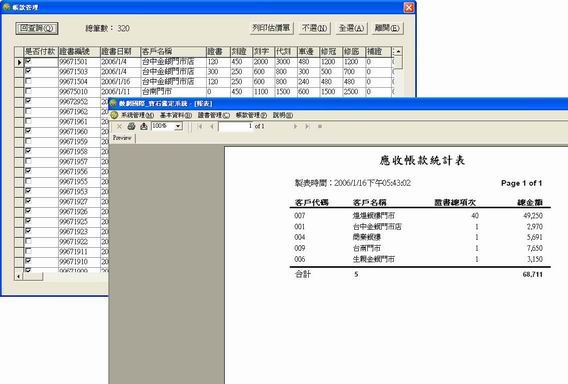This screenshot has height=384, width=568.
Task: Toggle paid checkbox for certificate 99671960
Action: coord(29,131)
